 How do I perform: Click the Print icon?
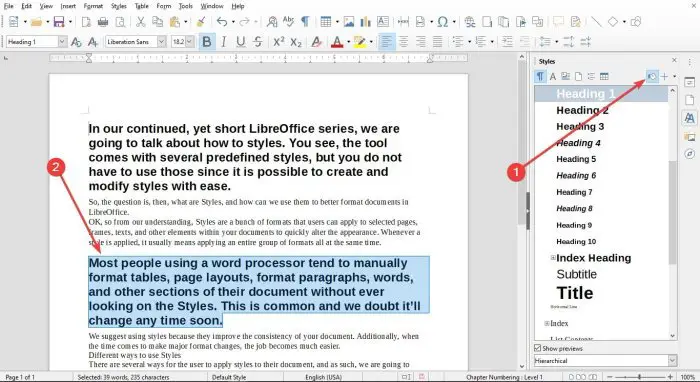click(x=103, y=21)
